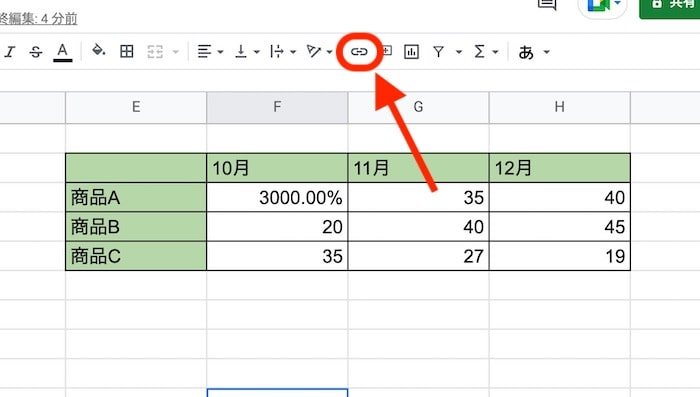Click the insert chart icon
The image size is (700, 397).
click(411, 52)
